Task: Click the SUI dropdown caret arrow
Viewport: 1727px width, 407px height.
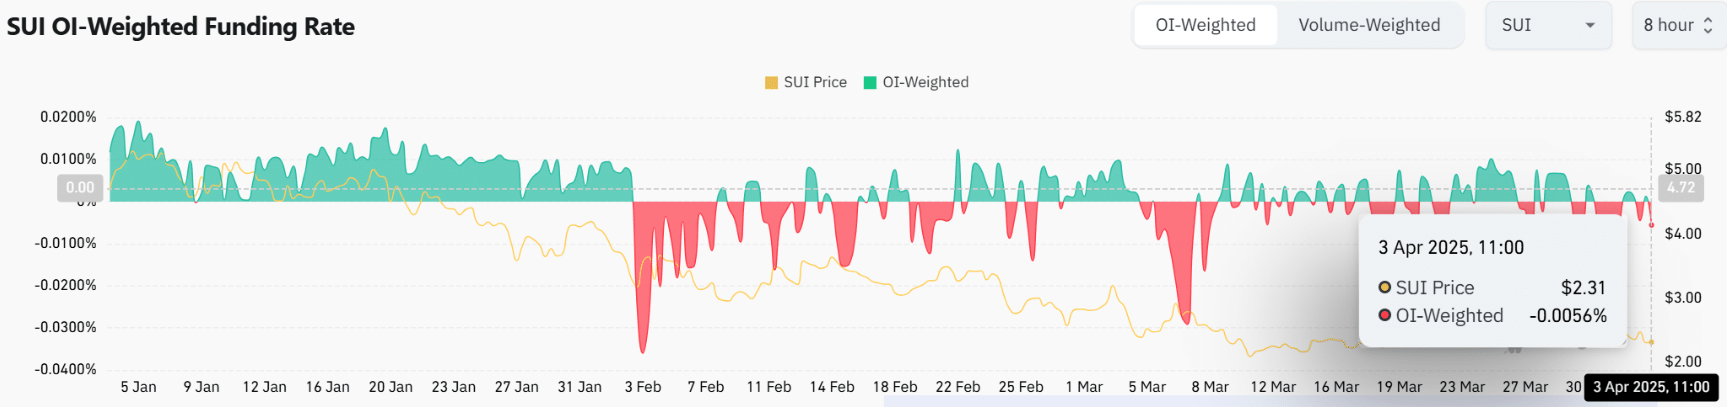Action: click(x=1590, y=25)
